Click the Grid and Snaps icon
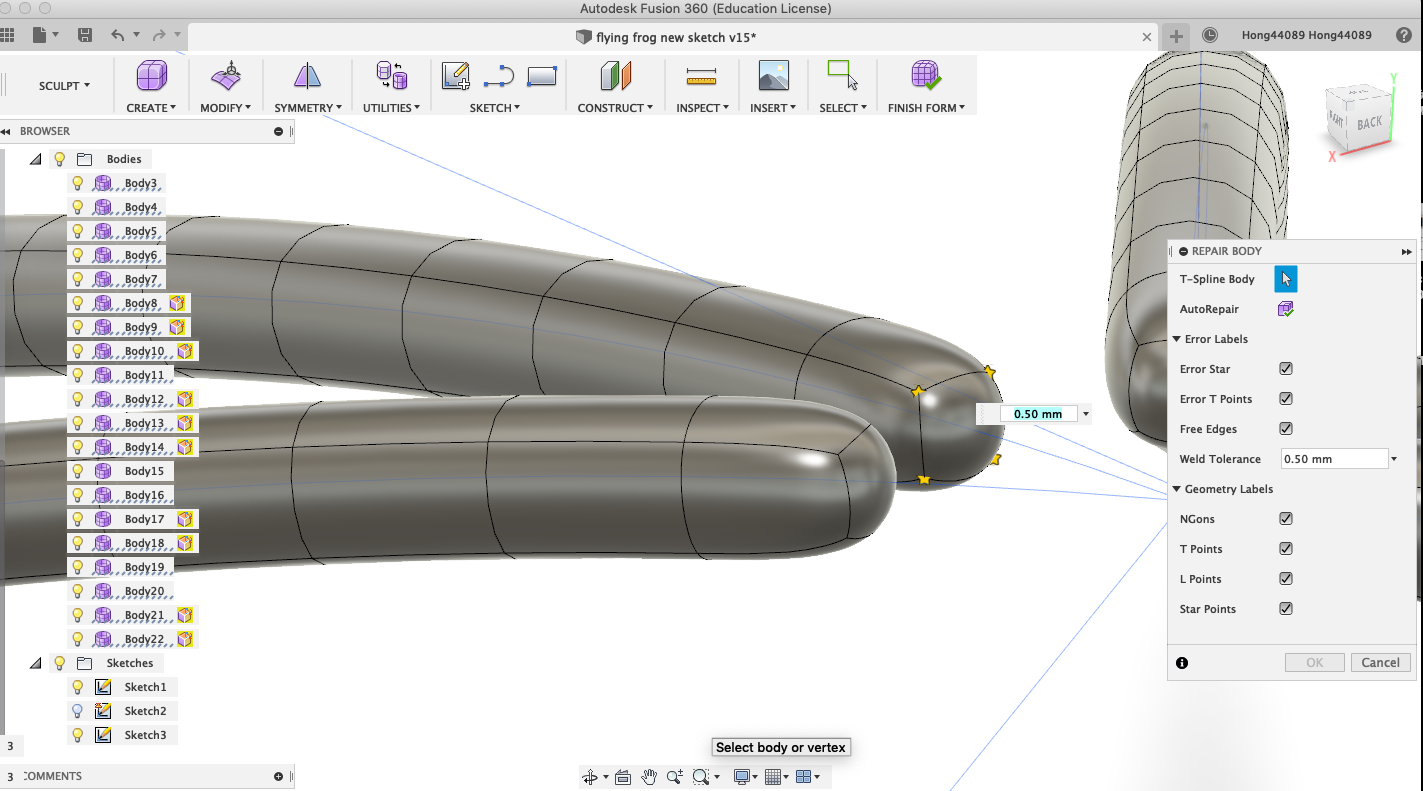 pyautogui.click(x=774, y=776)
